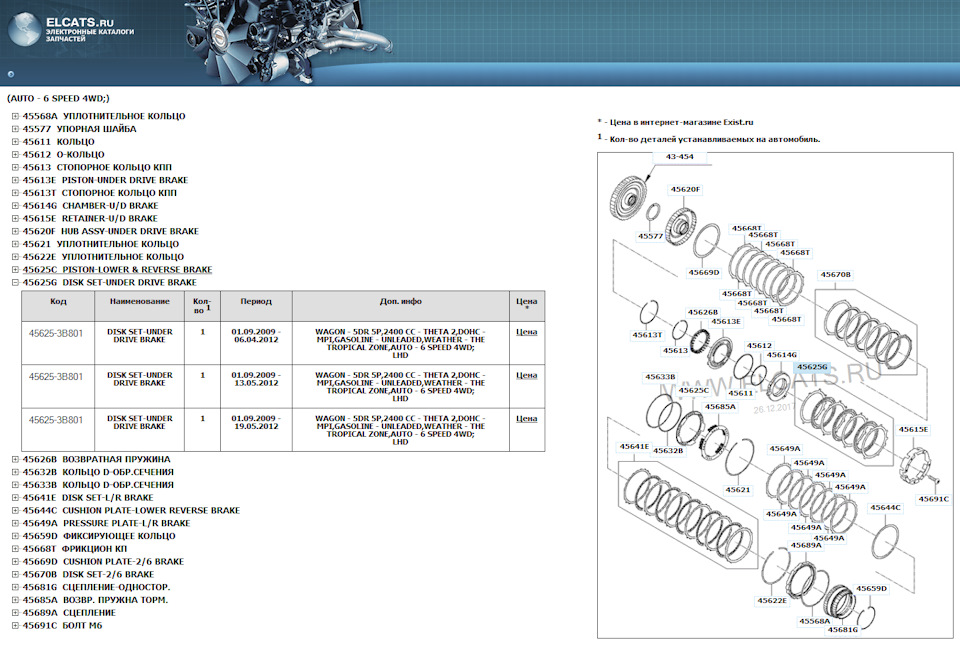This screenshot has height=645, width=960.
Task: Expand the 45670B DISK SET-2/6 BRAKE entry
Action: click(15, 574)
